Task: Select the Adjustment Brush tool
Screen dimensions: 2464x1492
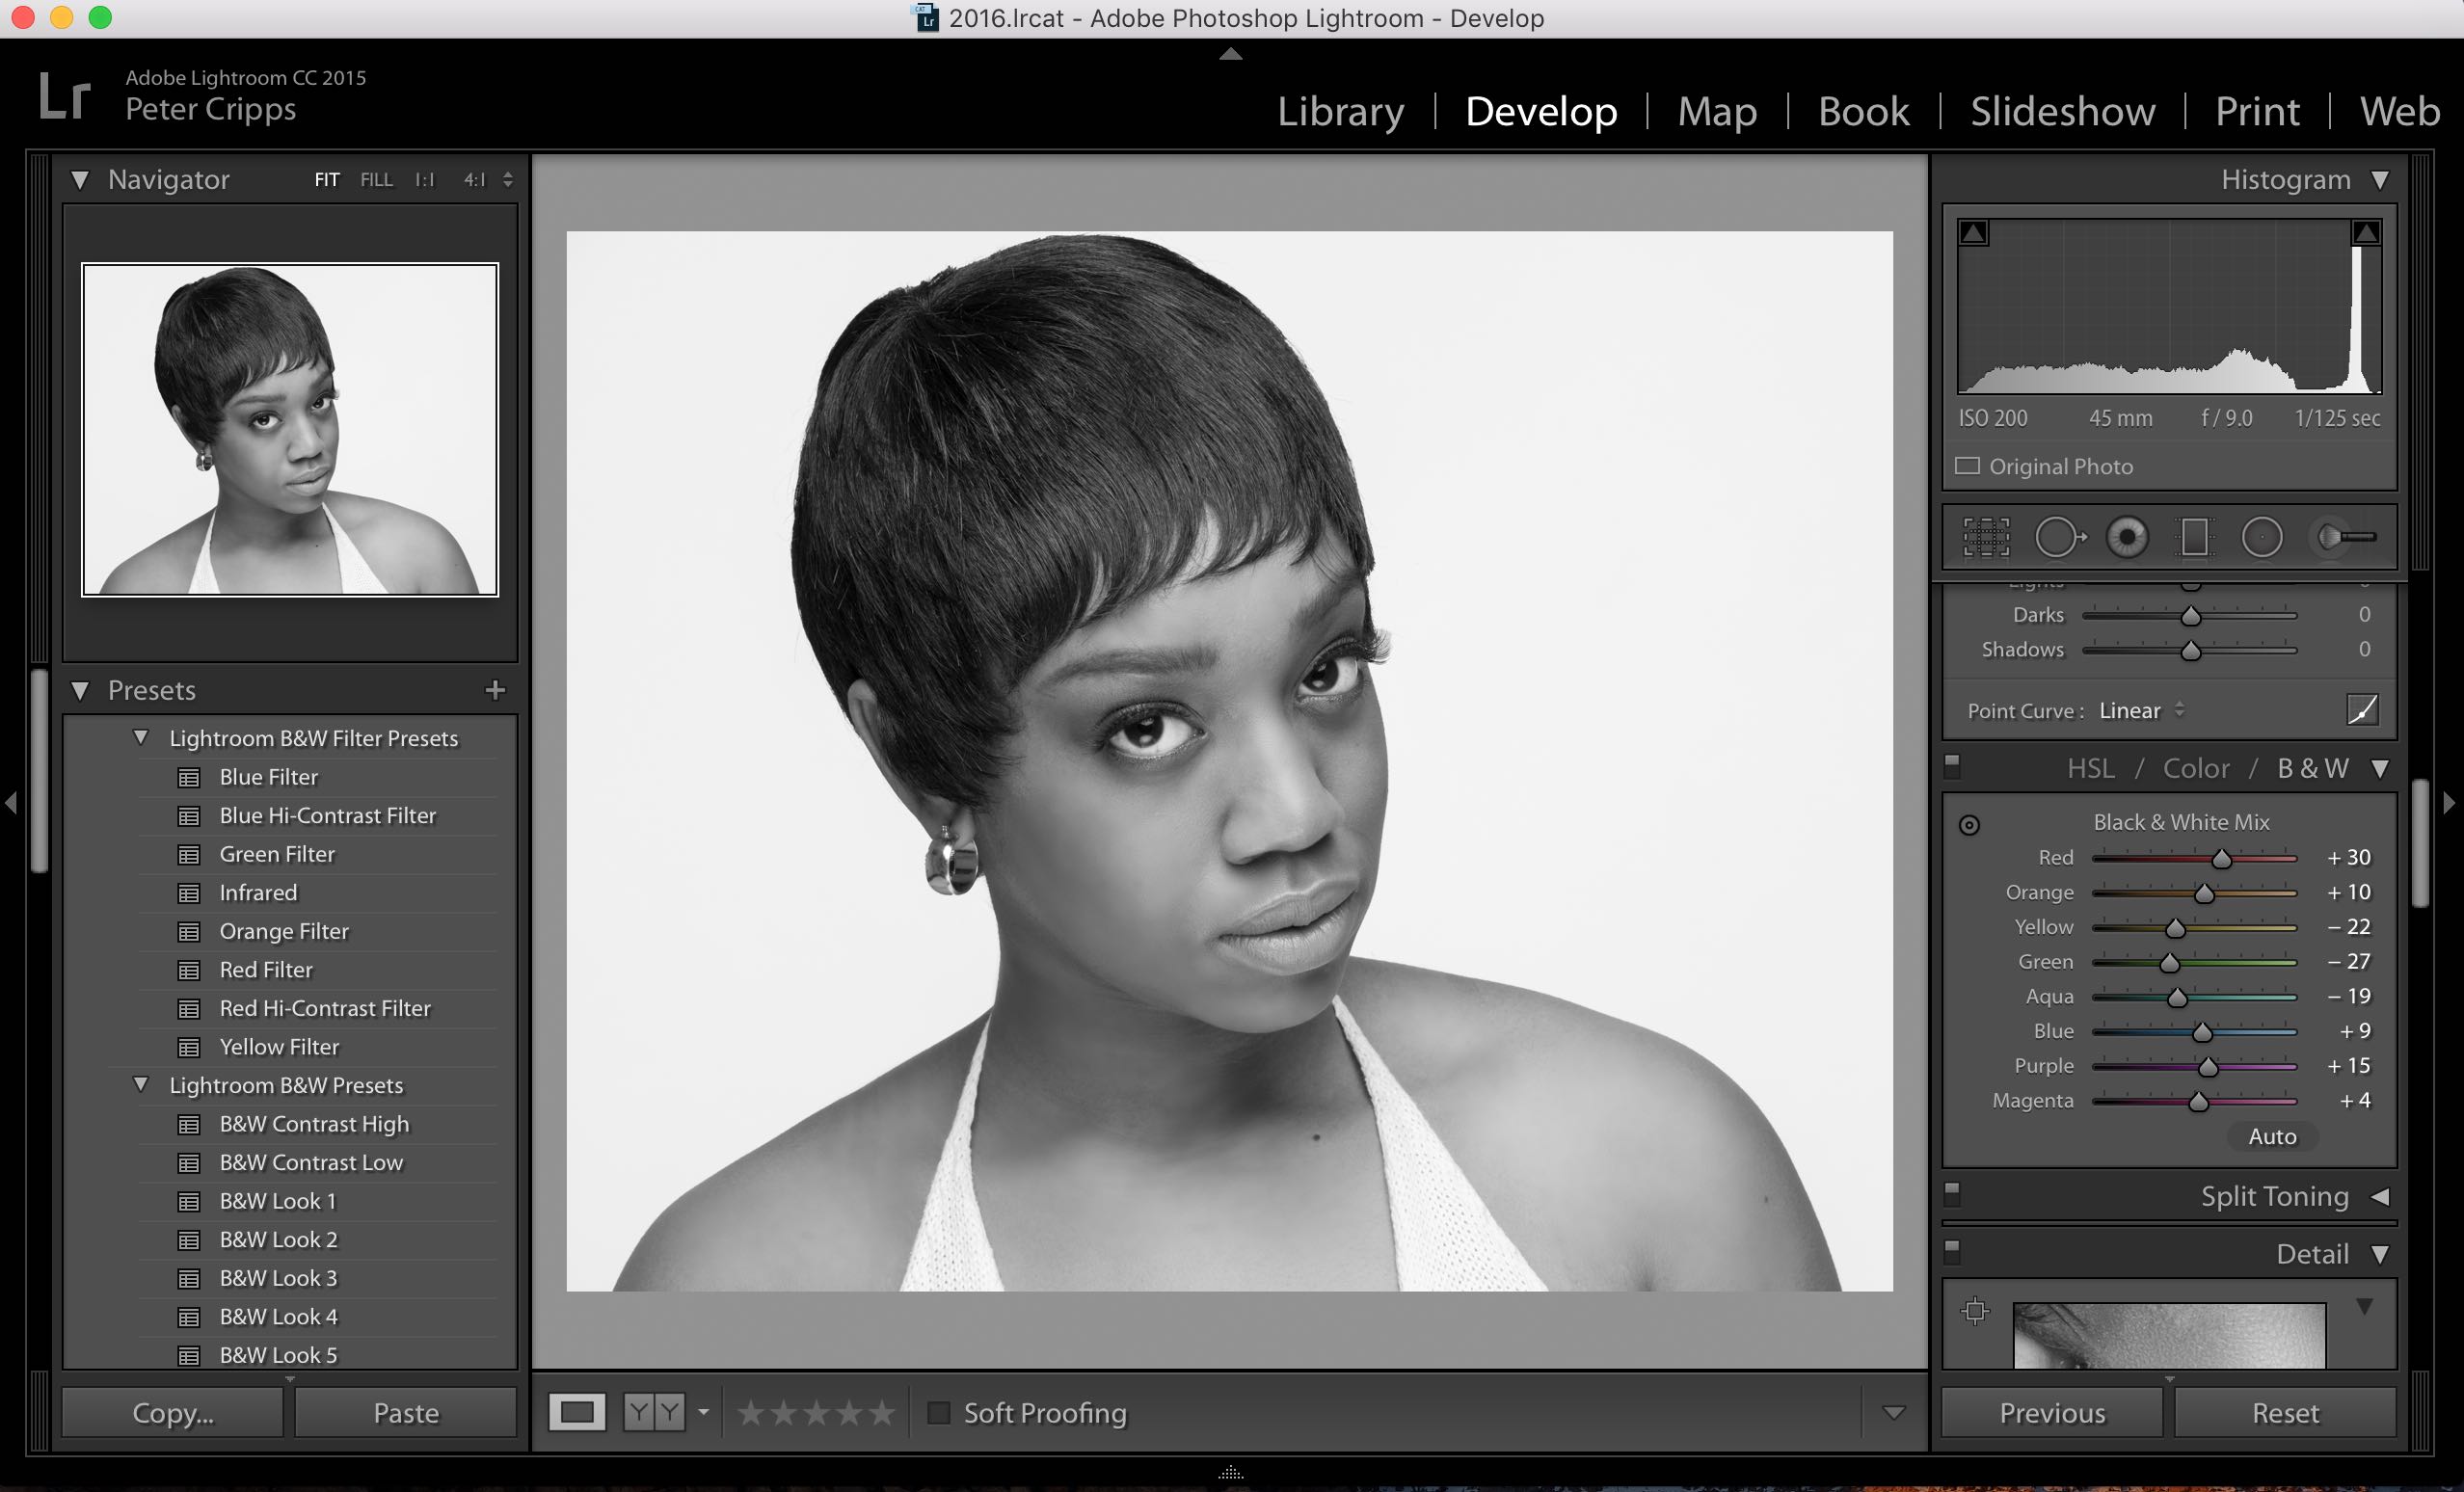Action: click(x=2345, y=537)
